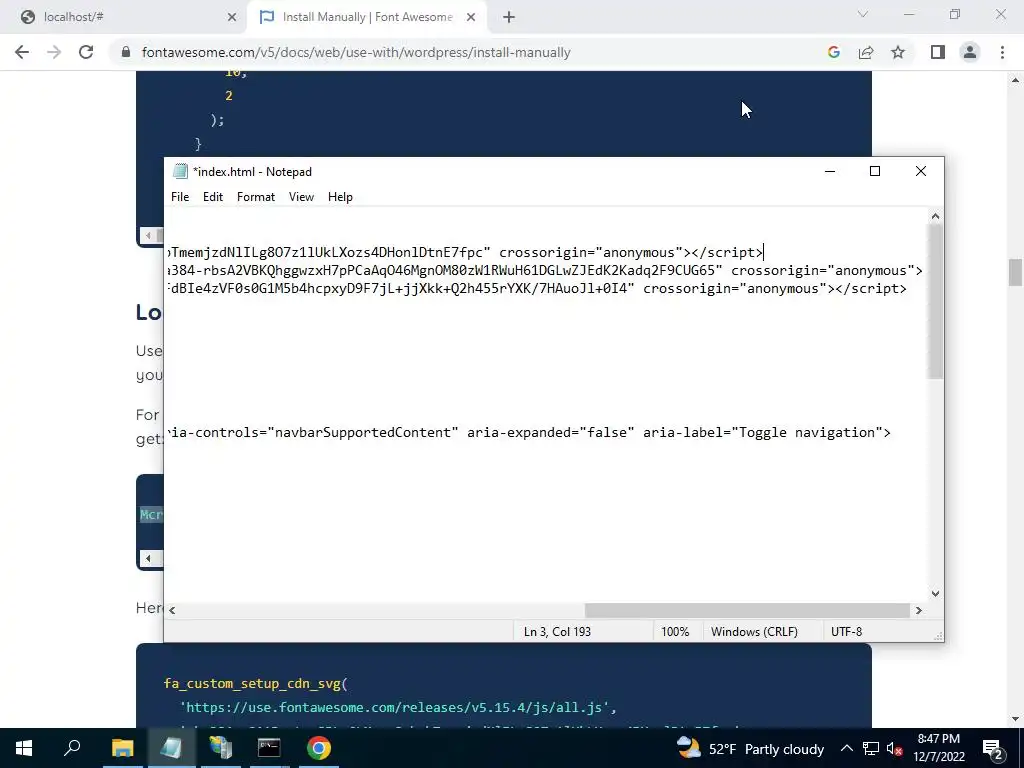Click the fa_custom_setup_cdn_svg( code text

[256, 683]
